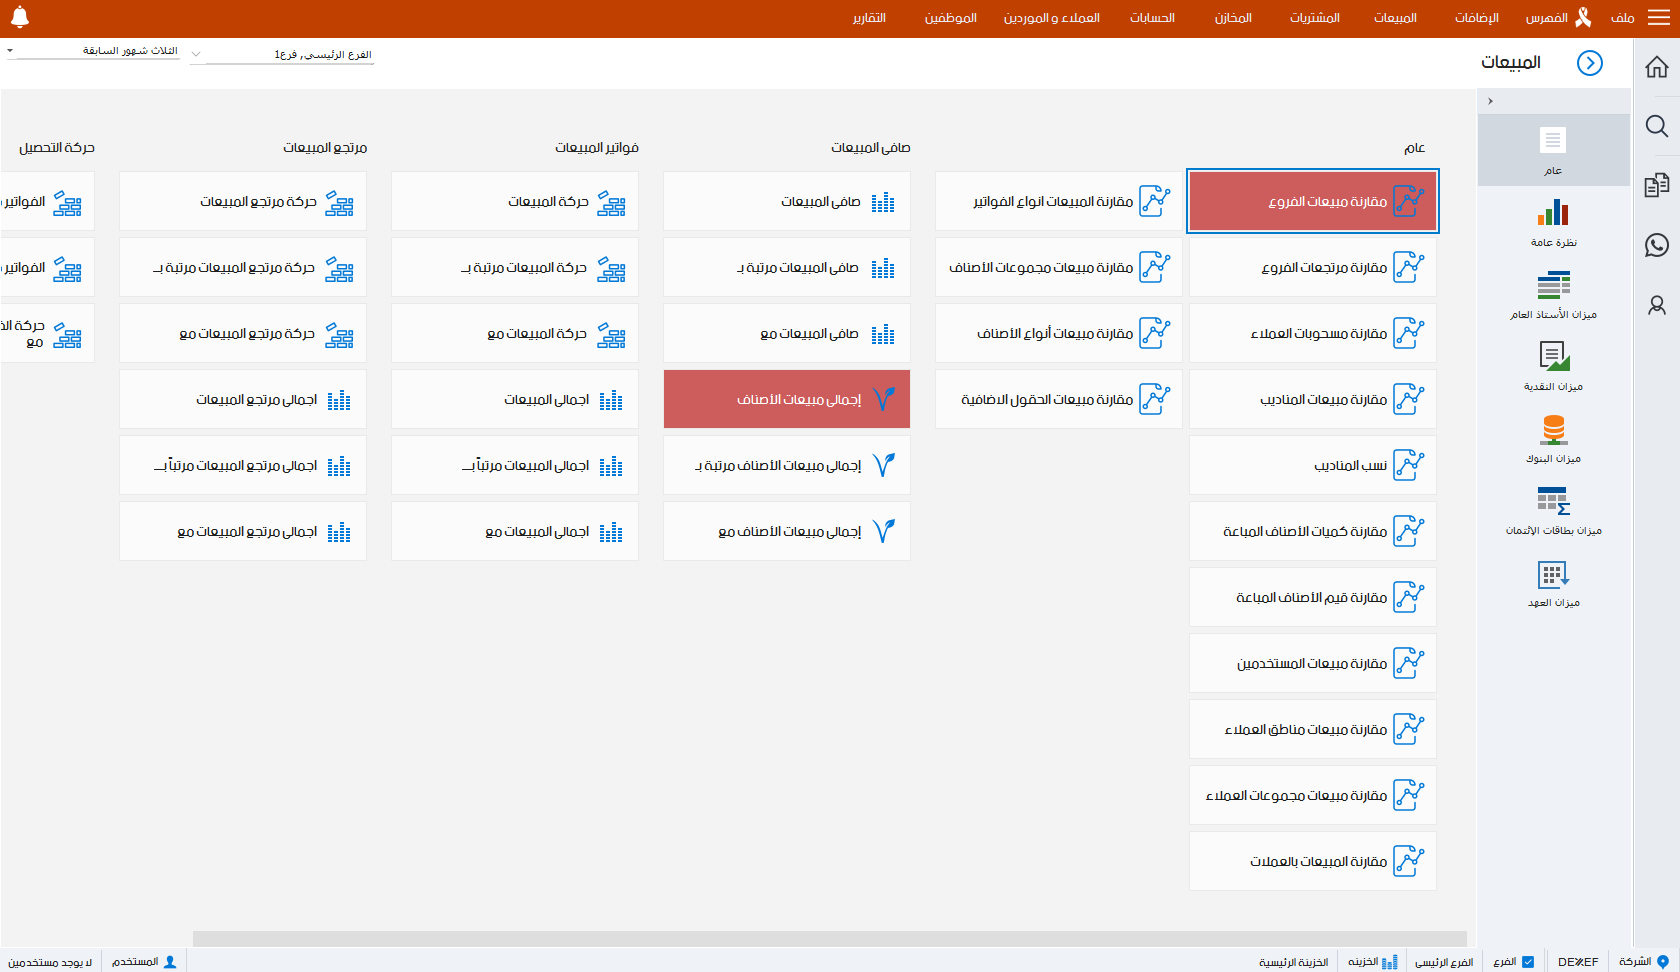
Task: Open the التقارير menu in top bar
Action: tap(868, 18)
